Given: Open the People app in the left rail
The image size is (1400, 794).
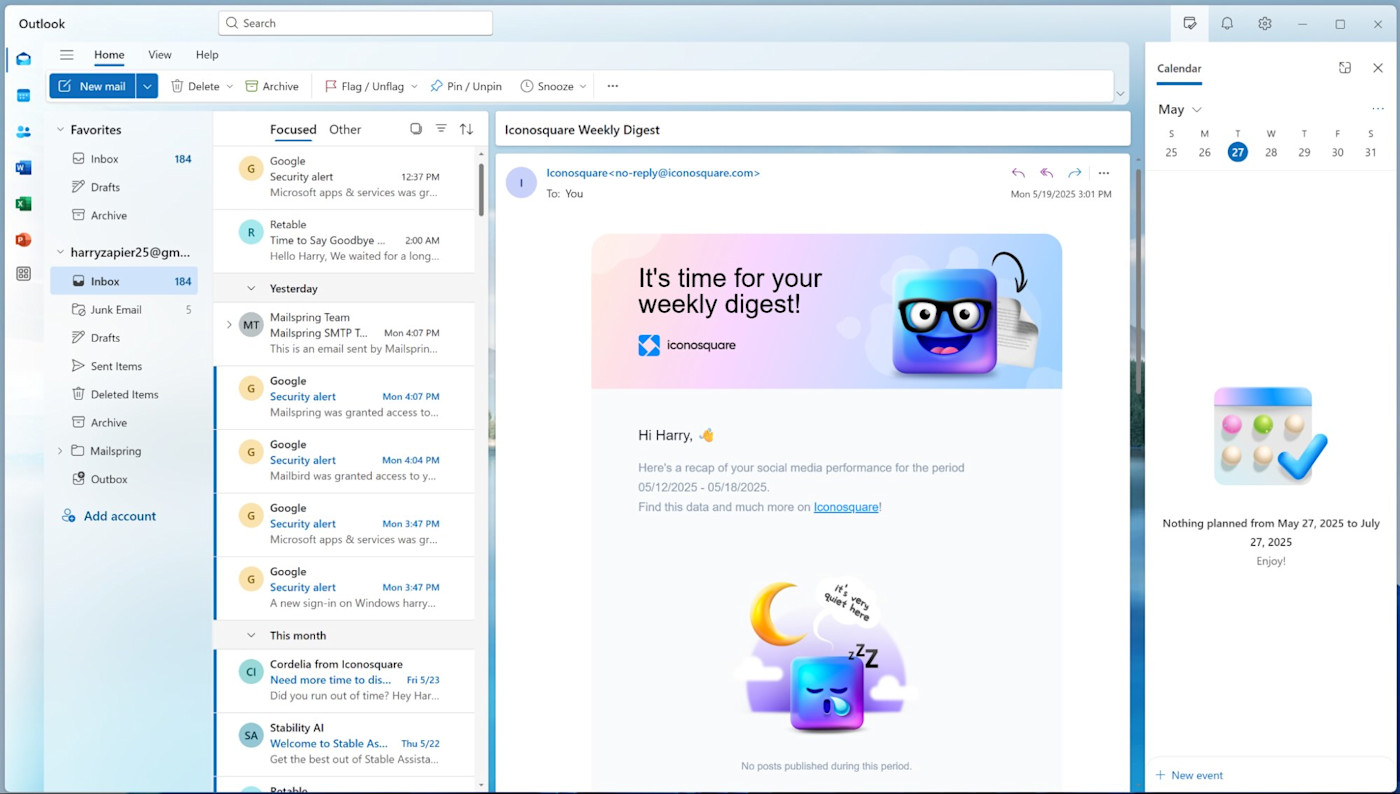Looking at the screenshot, I should [x=23, y=131].
